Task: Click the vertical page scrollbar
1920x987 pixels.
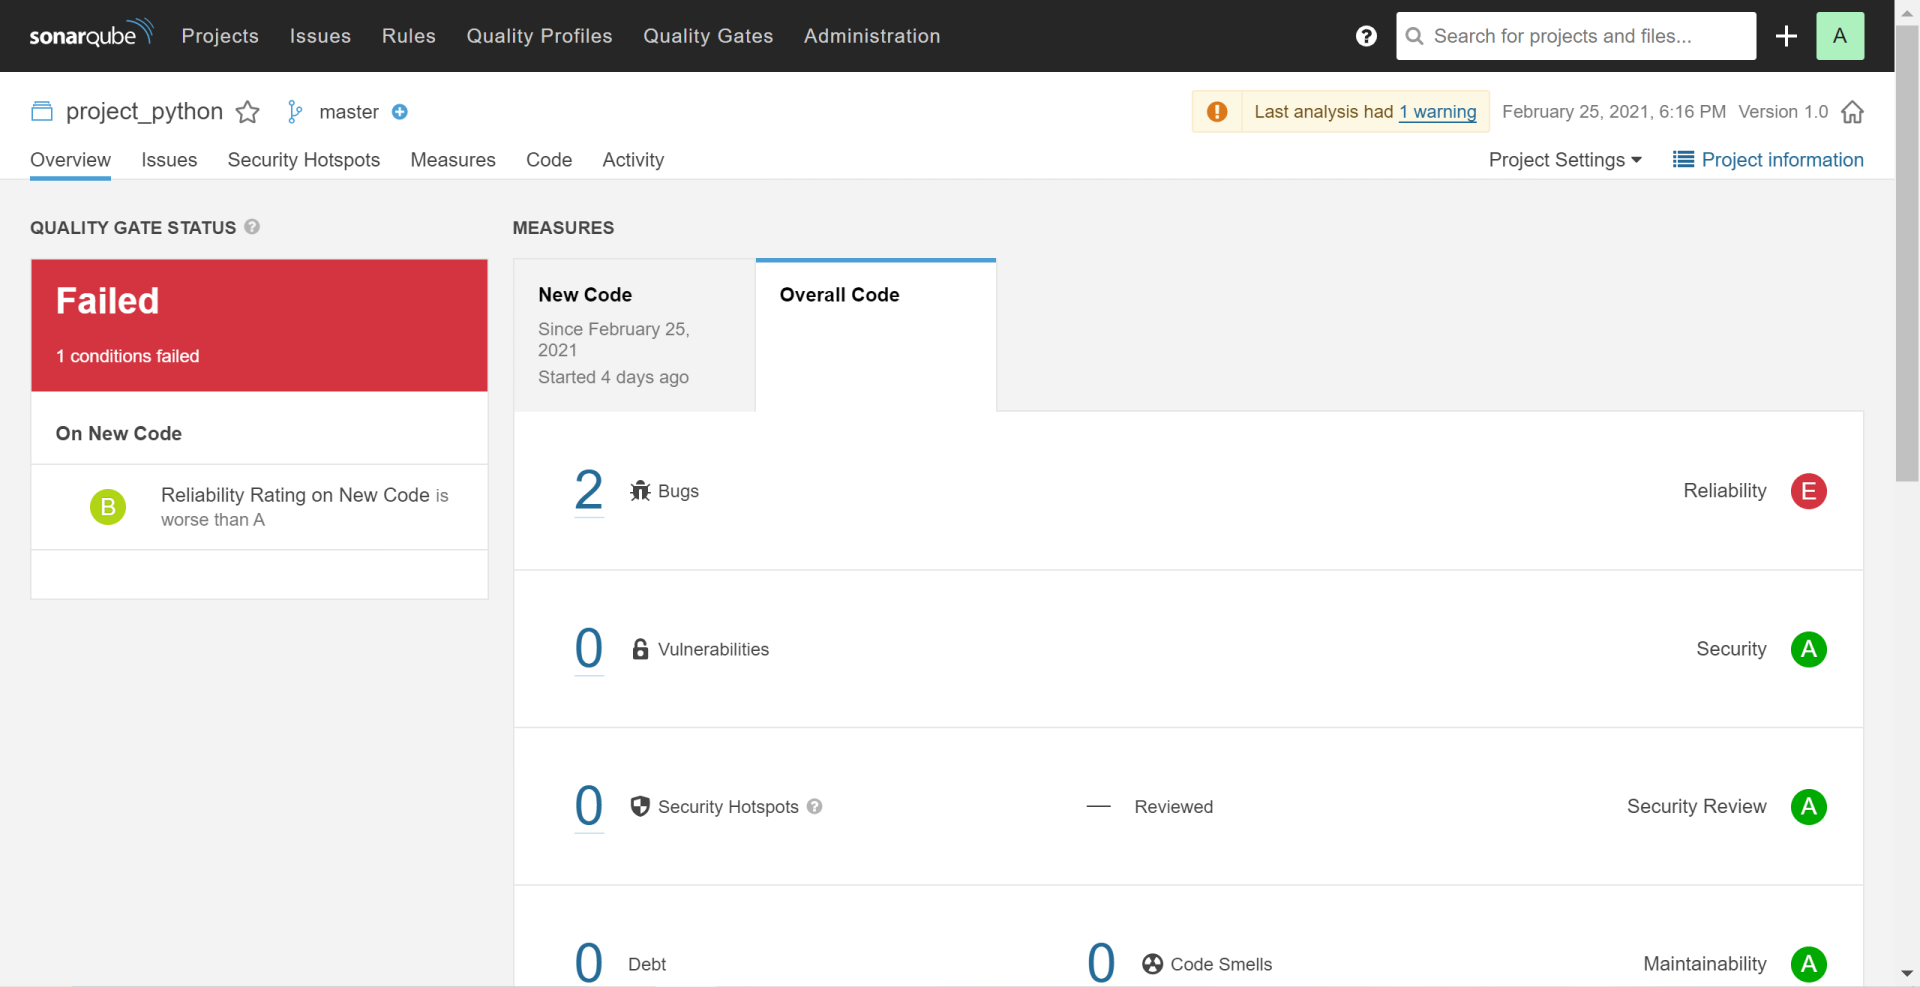Action: pos(1907,254)
